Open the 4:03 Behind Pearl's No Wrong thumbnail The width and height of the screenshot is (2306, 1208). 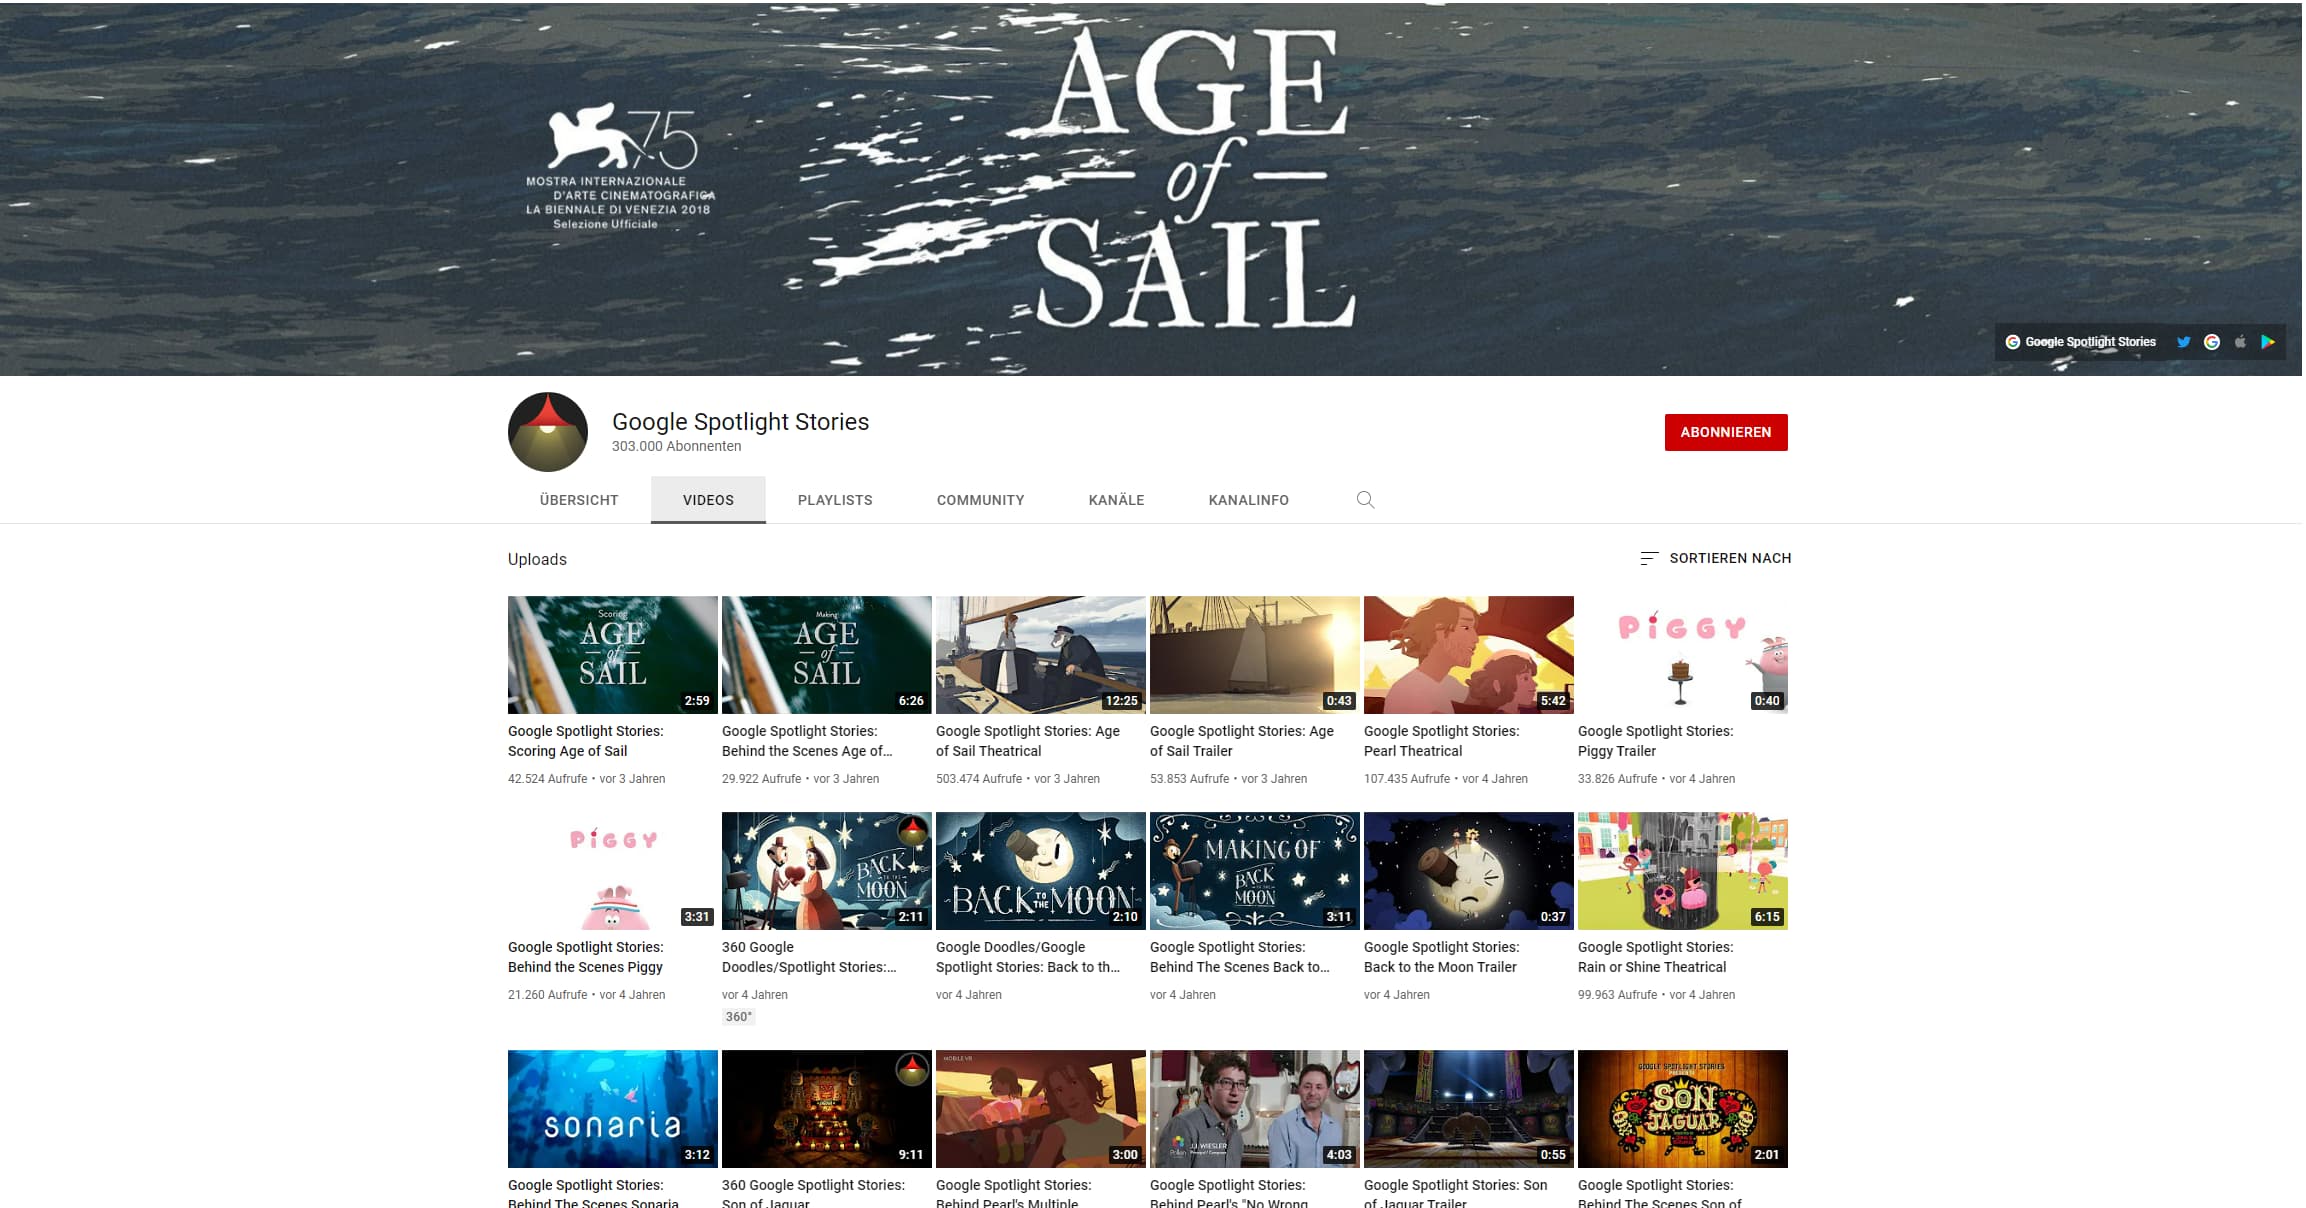point(1255,1109)
